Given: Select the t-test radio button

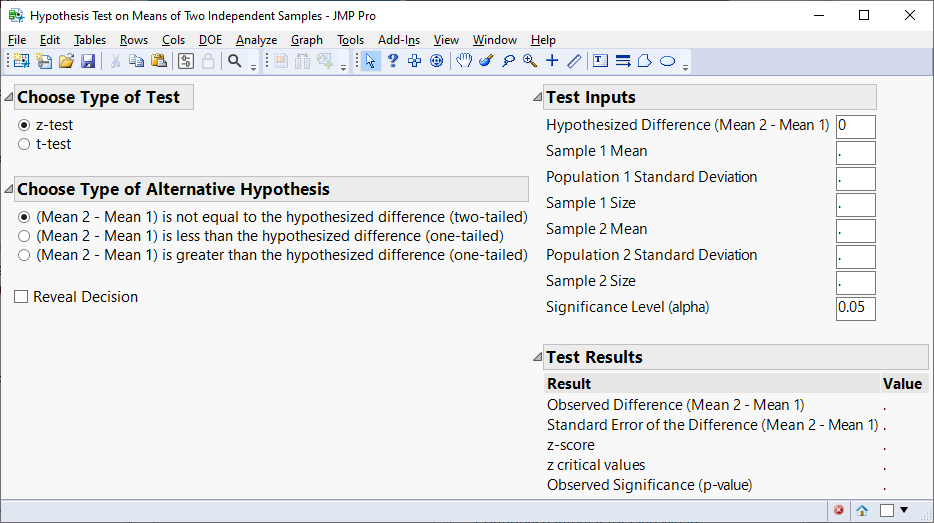Looking at the screenshot, I should (x=24, y=144).
